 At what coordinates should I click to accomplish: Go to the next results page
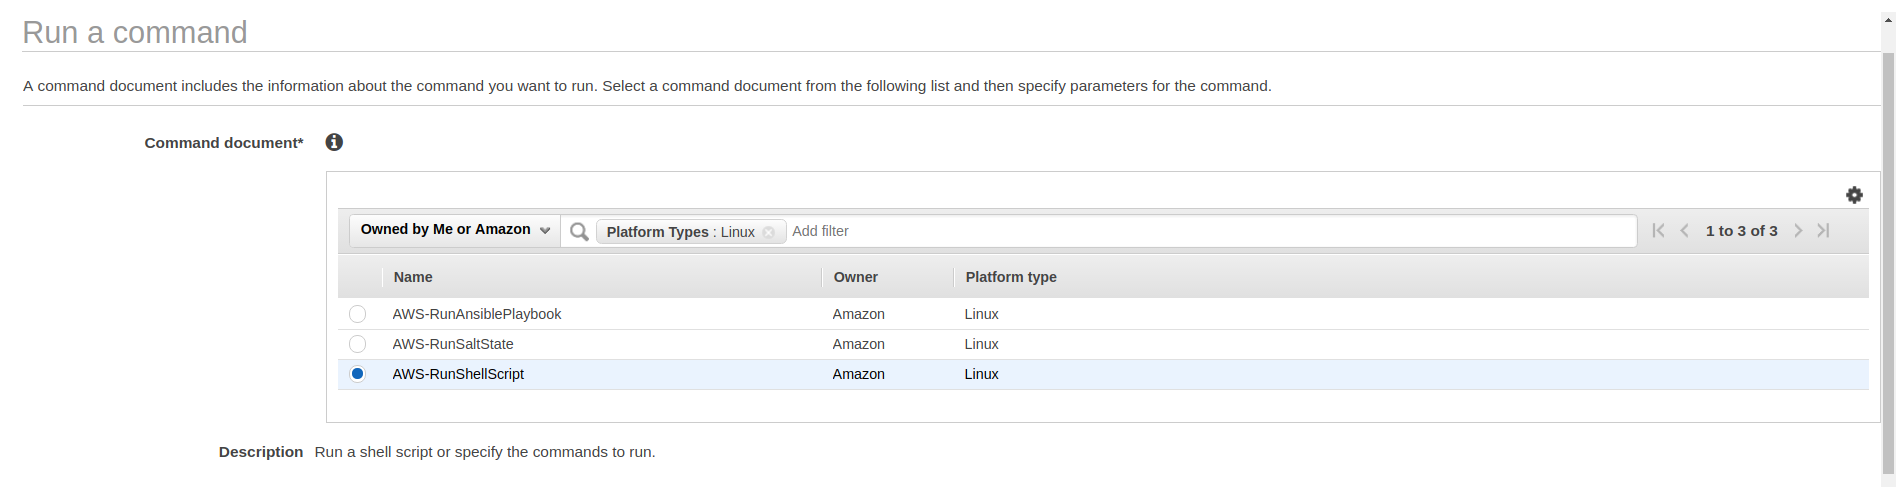click(1798, 231)
